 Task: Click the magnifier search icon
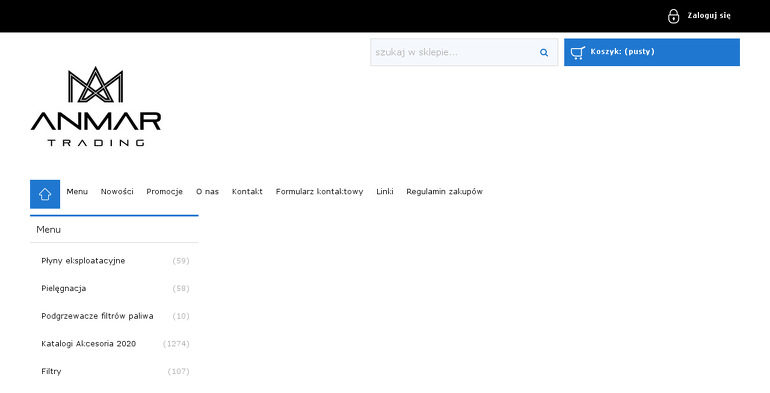pos(544,53)
